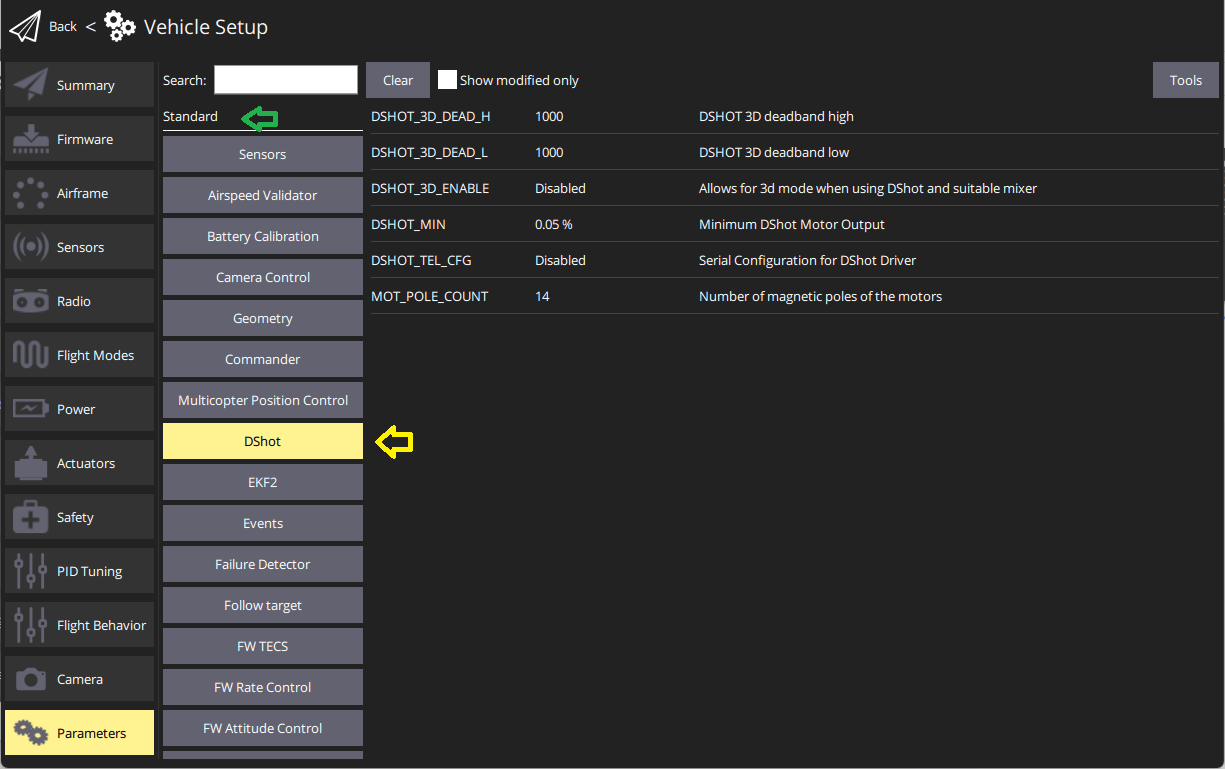
Task: Select the Firmware flashing icon
Action: pos(30,138)
